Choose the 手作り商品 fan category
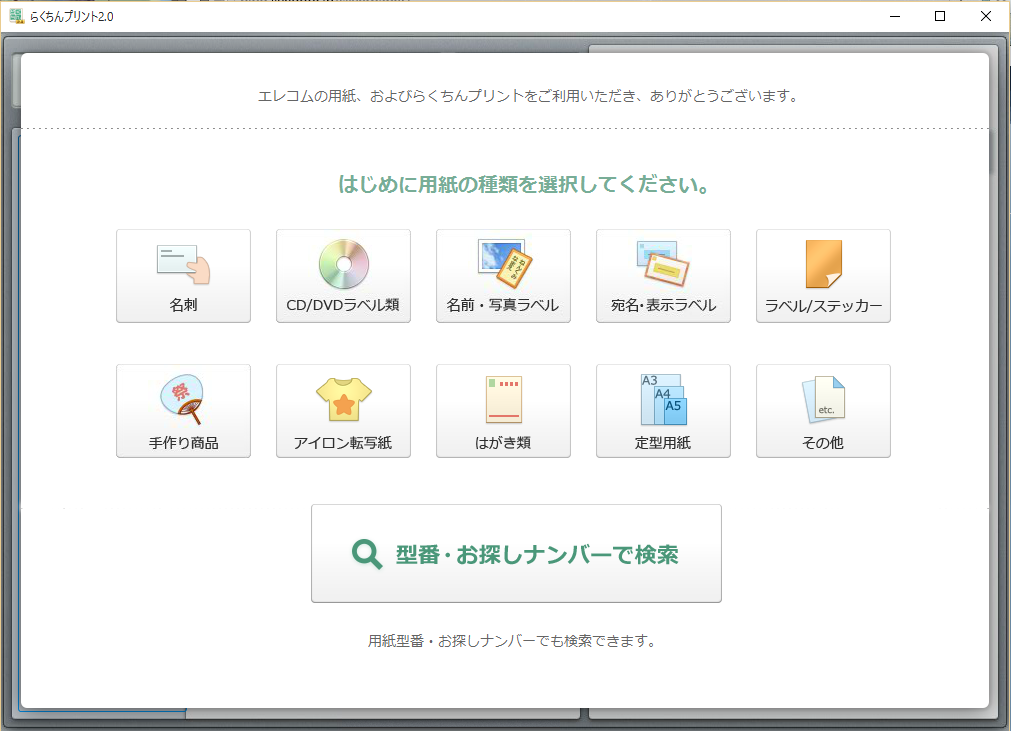The image size is (1011, 731). (x=183, y=411)
